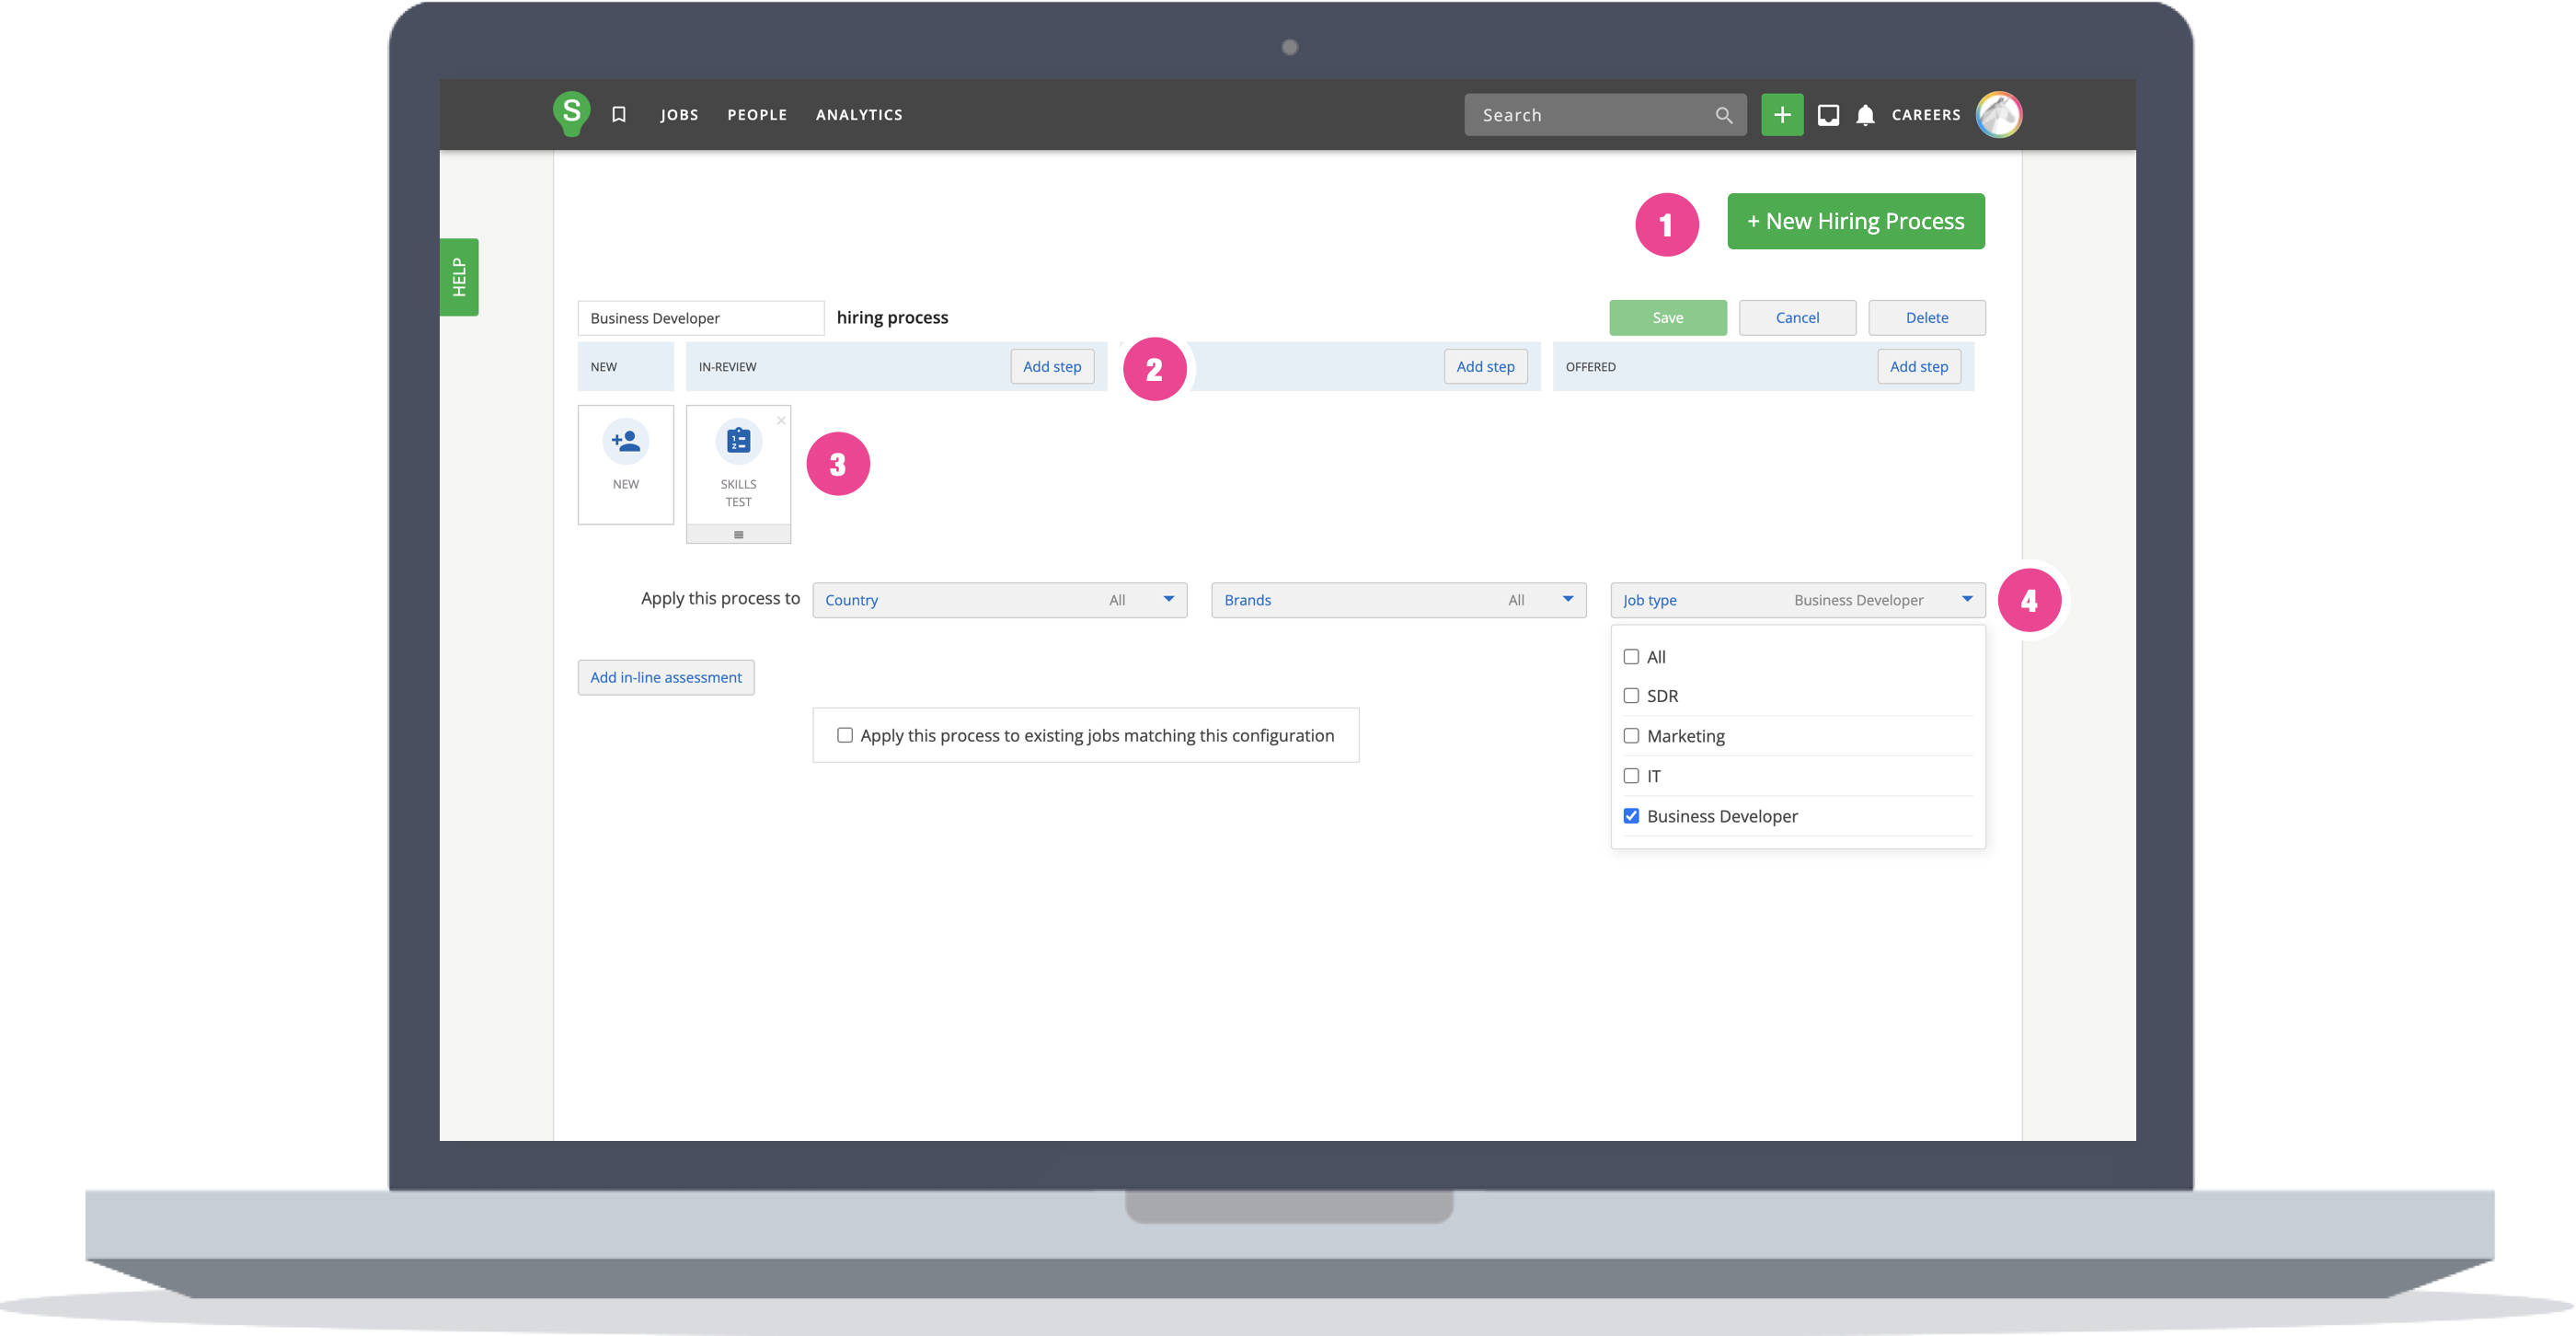Viewport: 2576px width, 1336px height.
Task: Add step under In-Review stage
Action: click(x=1052, y=367)
